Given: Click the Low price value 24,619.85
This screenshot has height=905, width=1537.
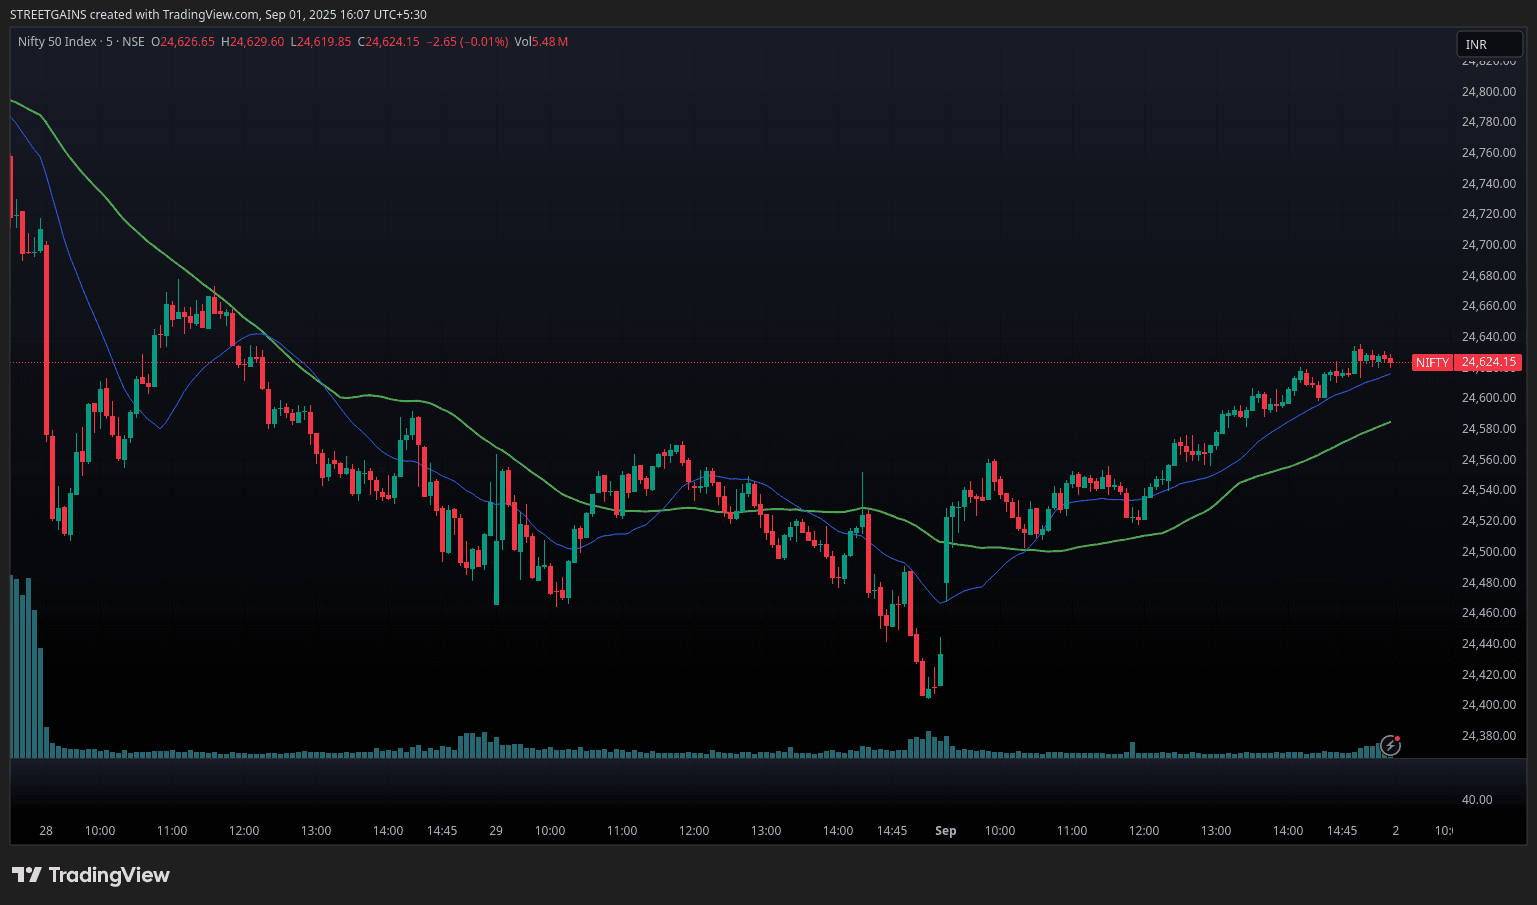Looking at the screenshot, I should point(324,42).
